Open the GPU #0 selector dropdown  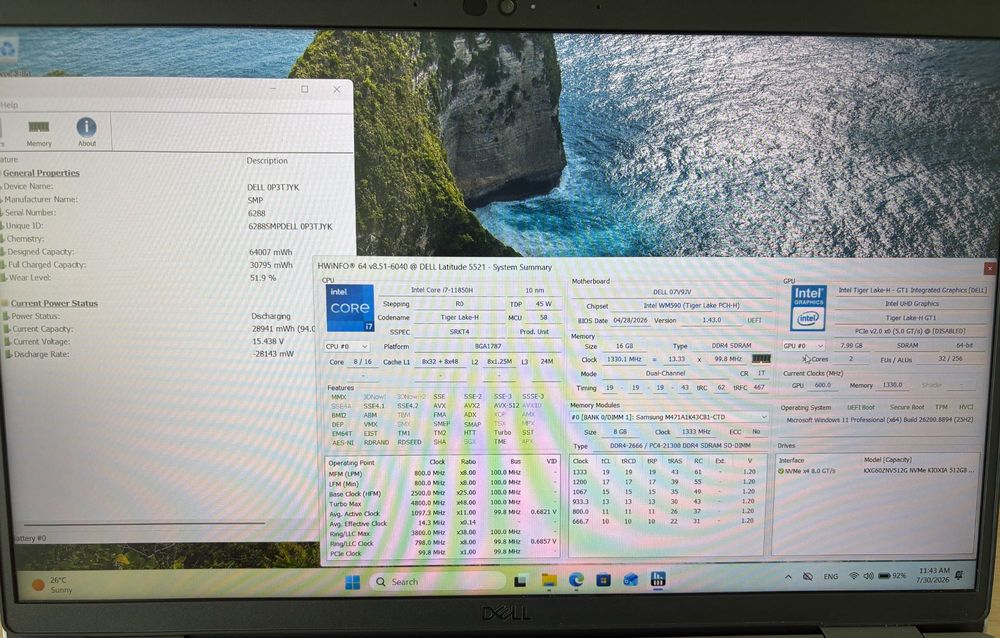tap(804, 346)
